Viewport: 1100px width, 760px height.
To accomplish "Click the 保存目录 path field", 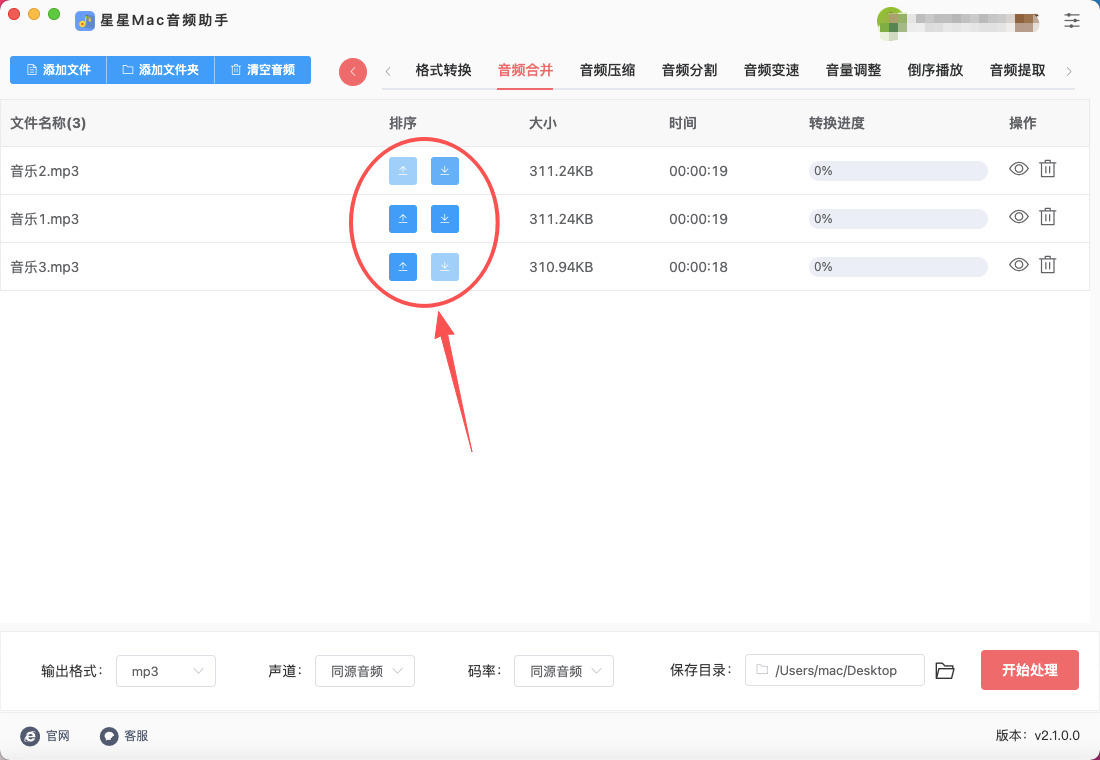I will click(x=835, y=671).
